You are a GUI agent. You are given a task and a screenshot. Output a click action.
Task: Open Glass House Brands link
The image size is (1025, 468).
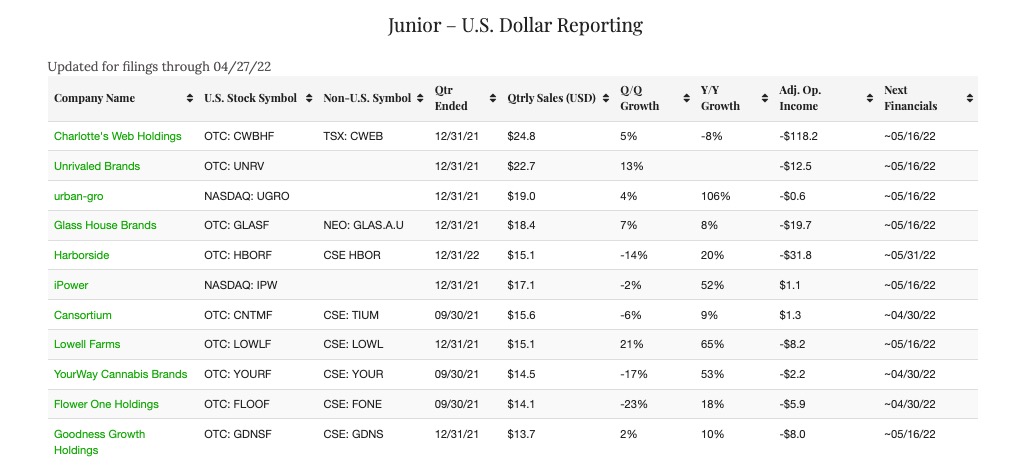105,225
